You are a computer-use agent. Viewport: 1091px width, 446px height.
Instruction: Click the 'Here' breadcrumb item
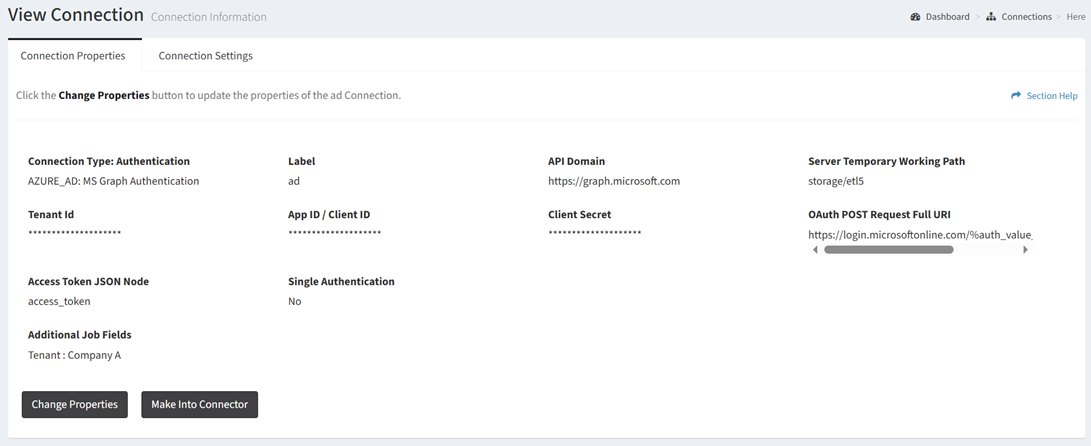pos(1075,17)
